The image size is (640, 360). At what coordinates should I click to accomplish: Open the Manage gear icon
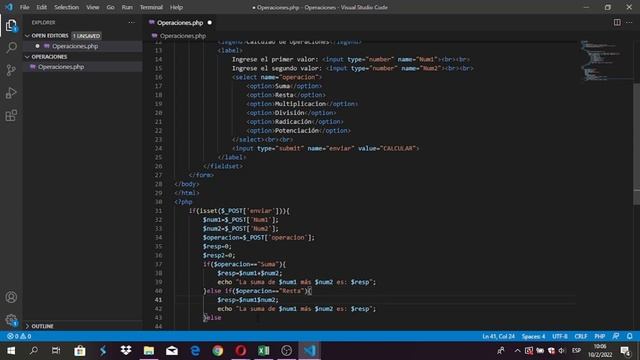click(11, 320)
